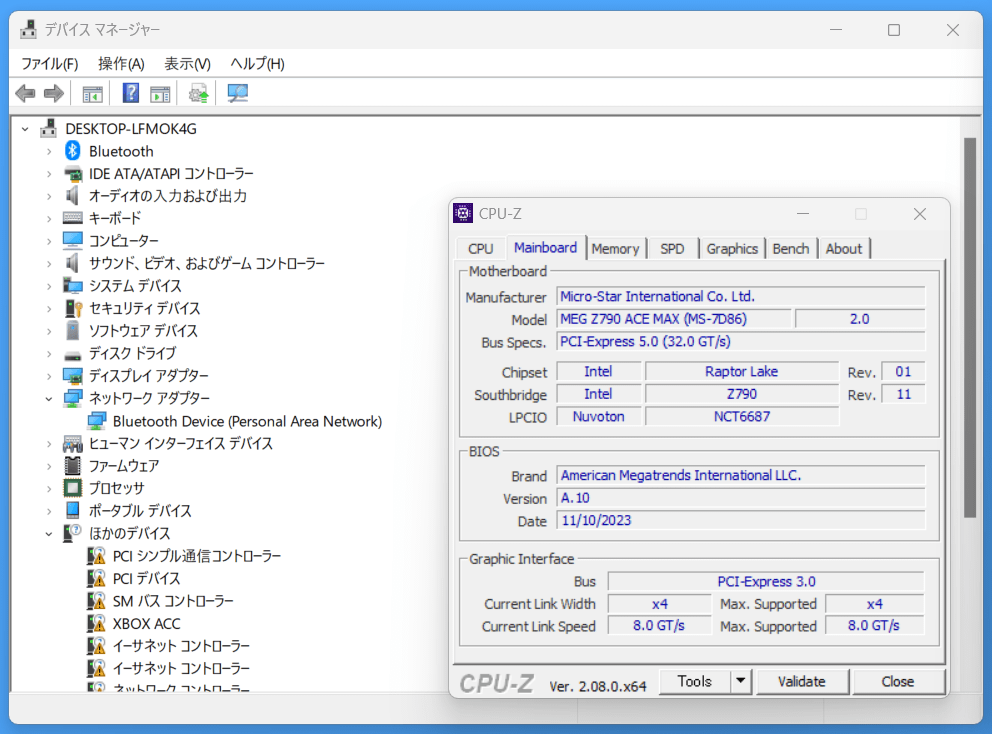This screenshot has height=734, width=992.
Task: Collapse the ほかのデバイス category arrow
Action: click(x=49, y=533)
